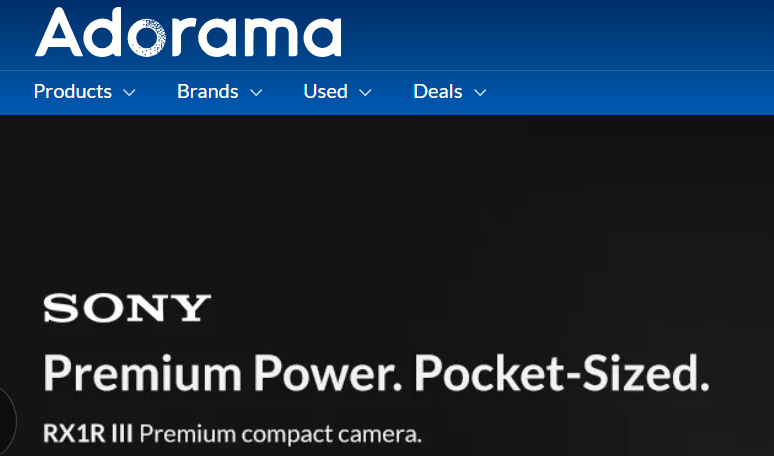
Task: Expand the chevron beside Used
Action: [365, 92]
